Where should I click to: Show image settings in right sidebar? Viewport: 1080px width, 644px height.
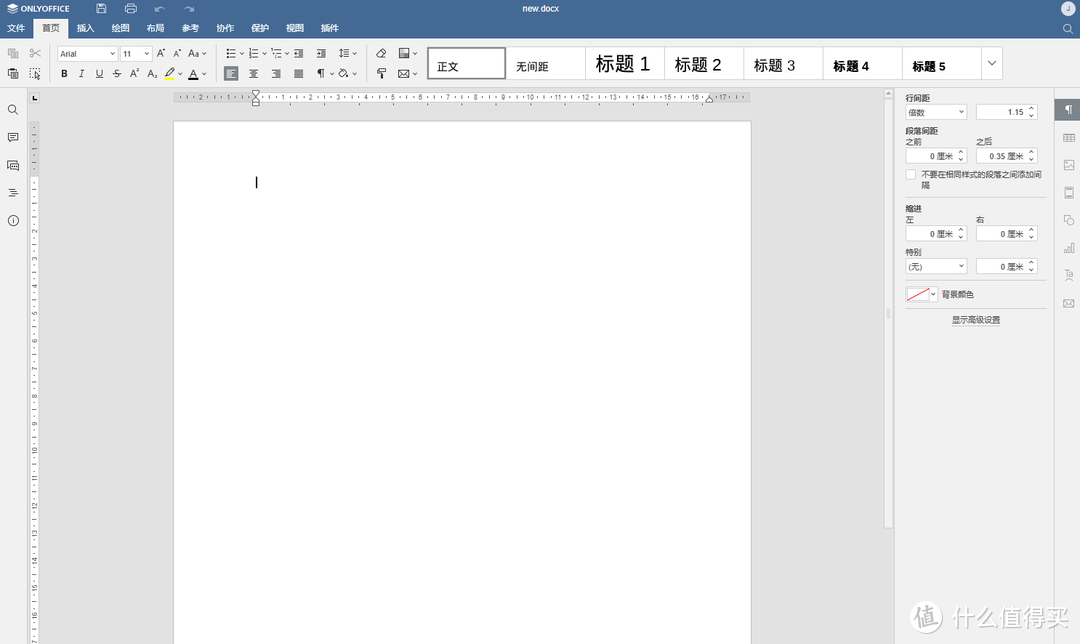1069,163
